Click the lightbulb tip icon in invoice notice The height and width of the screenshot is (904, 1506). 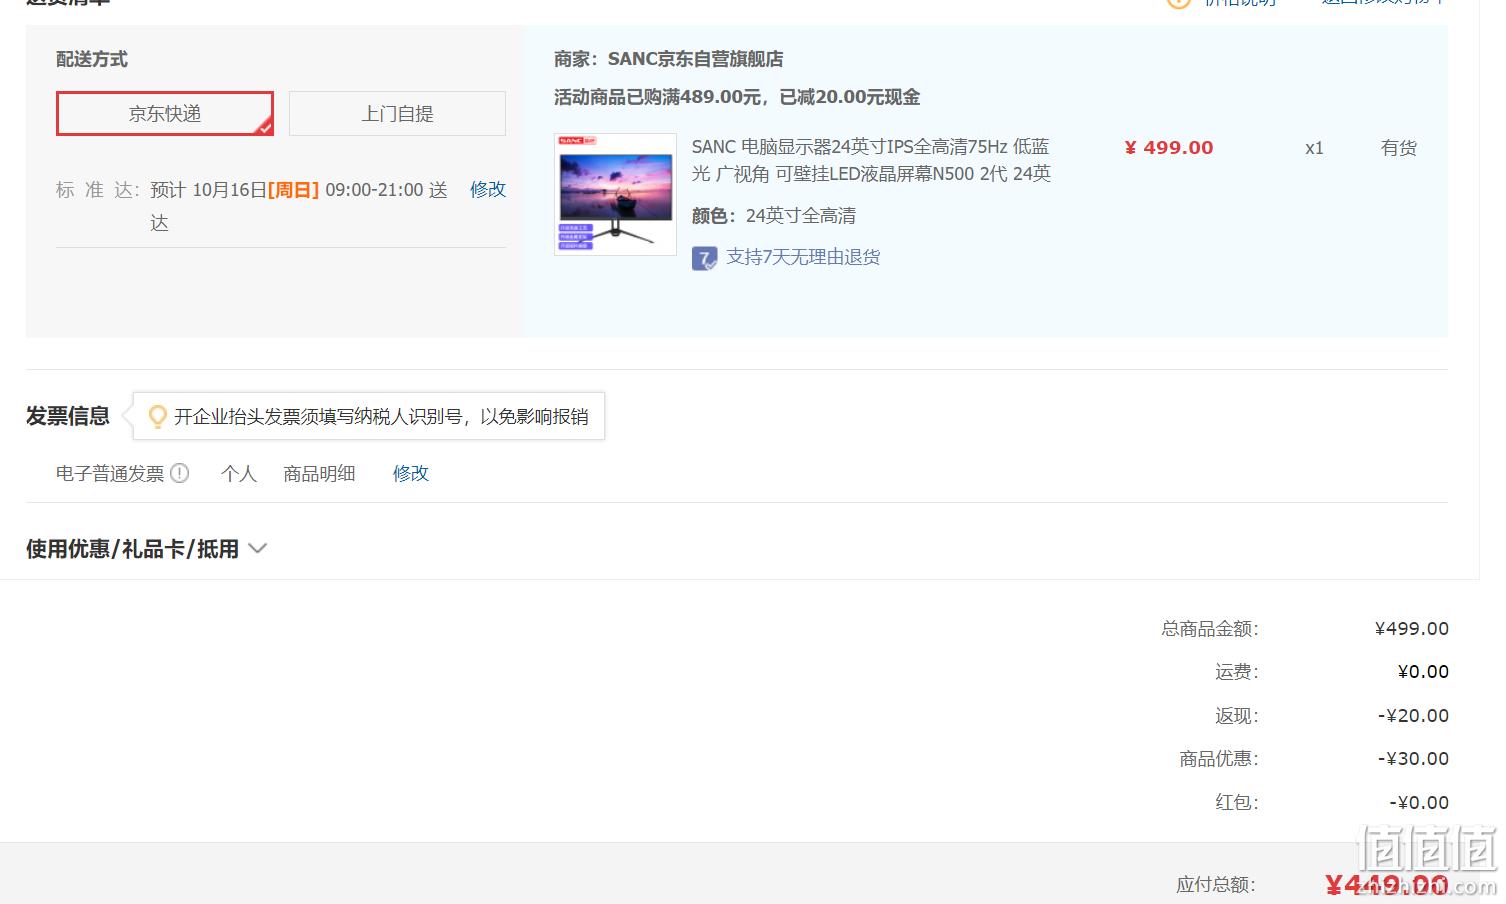point(157,416)
